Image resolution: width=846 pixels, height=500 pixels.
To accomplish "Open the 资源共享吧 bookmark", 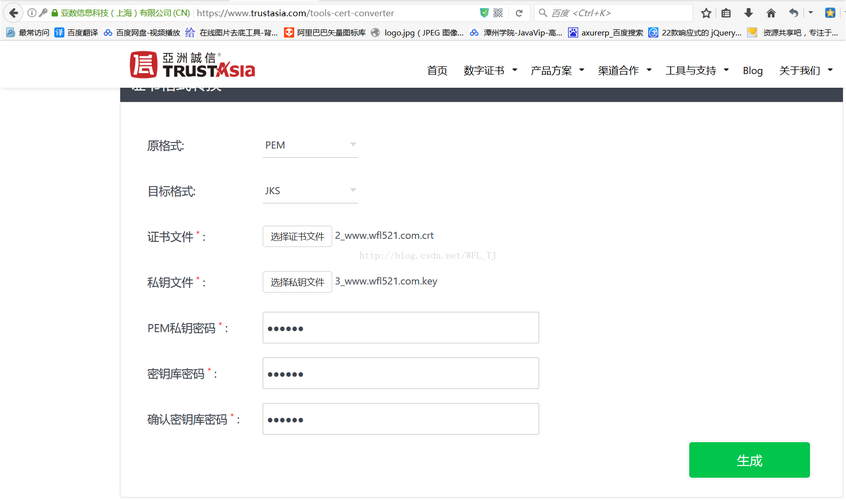I will click(793, 33).
